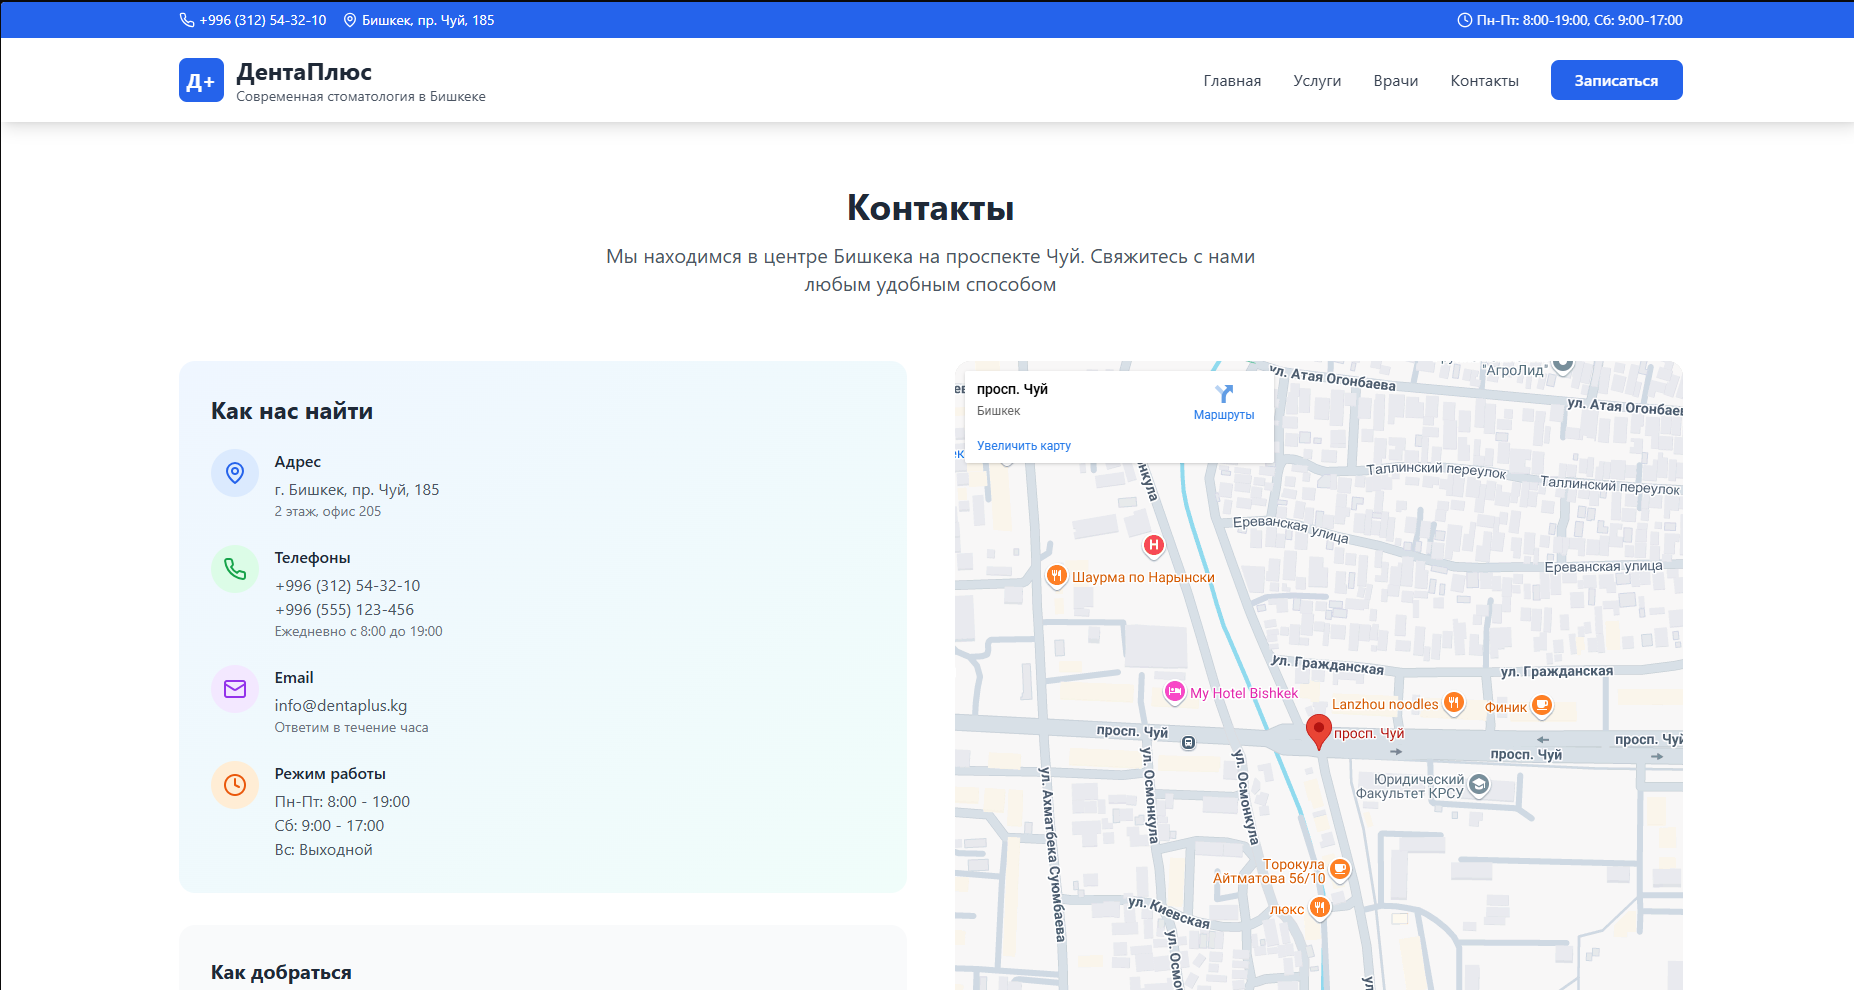Click the address "Бишкек, пр. Чуй, 185" in the top bar
The image size is (1854, 990).
pos(428,20)
